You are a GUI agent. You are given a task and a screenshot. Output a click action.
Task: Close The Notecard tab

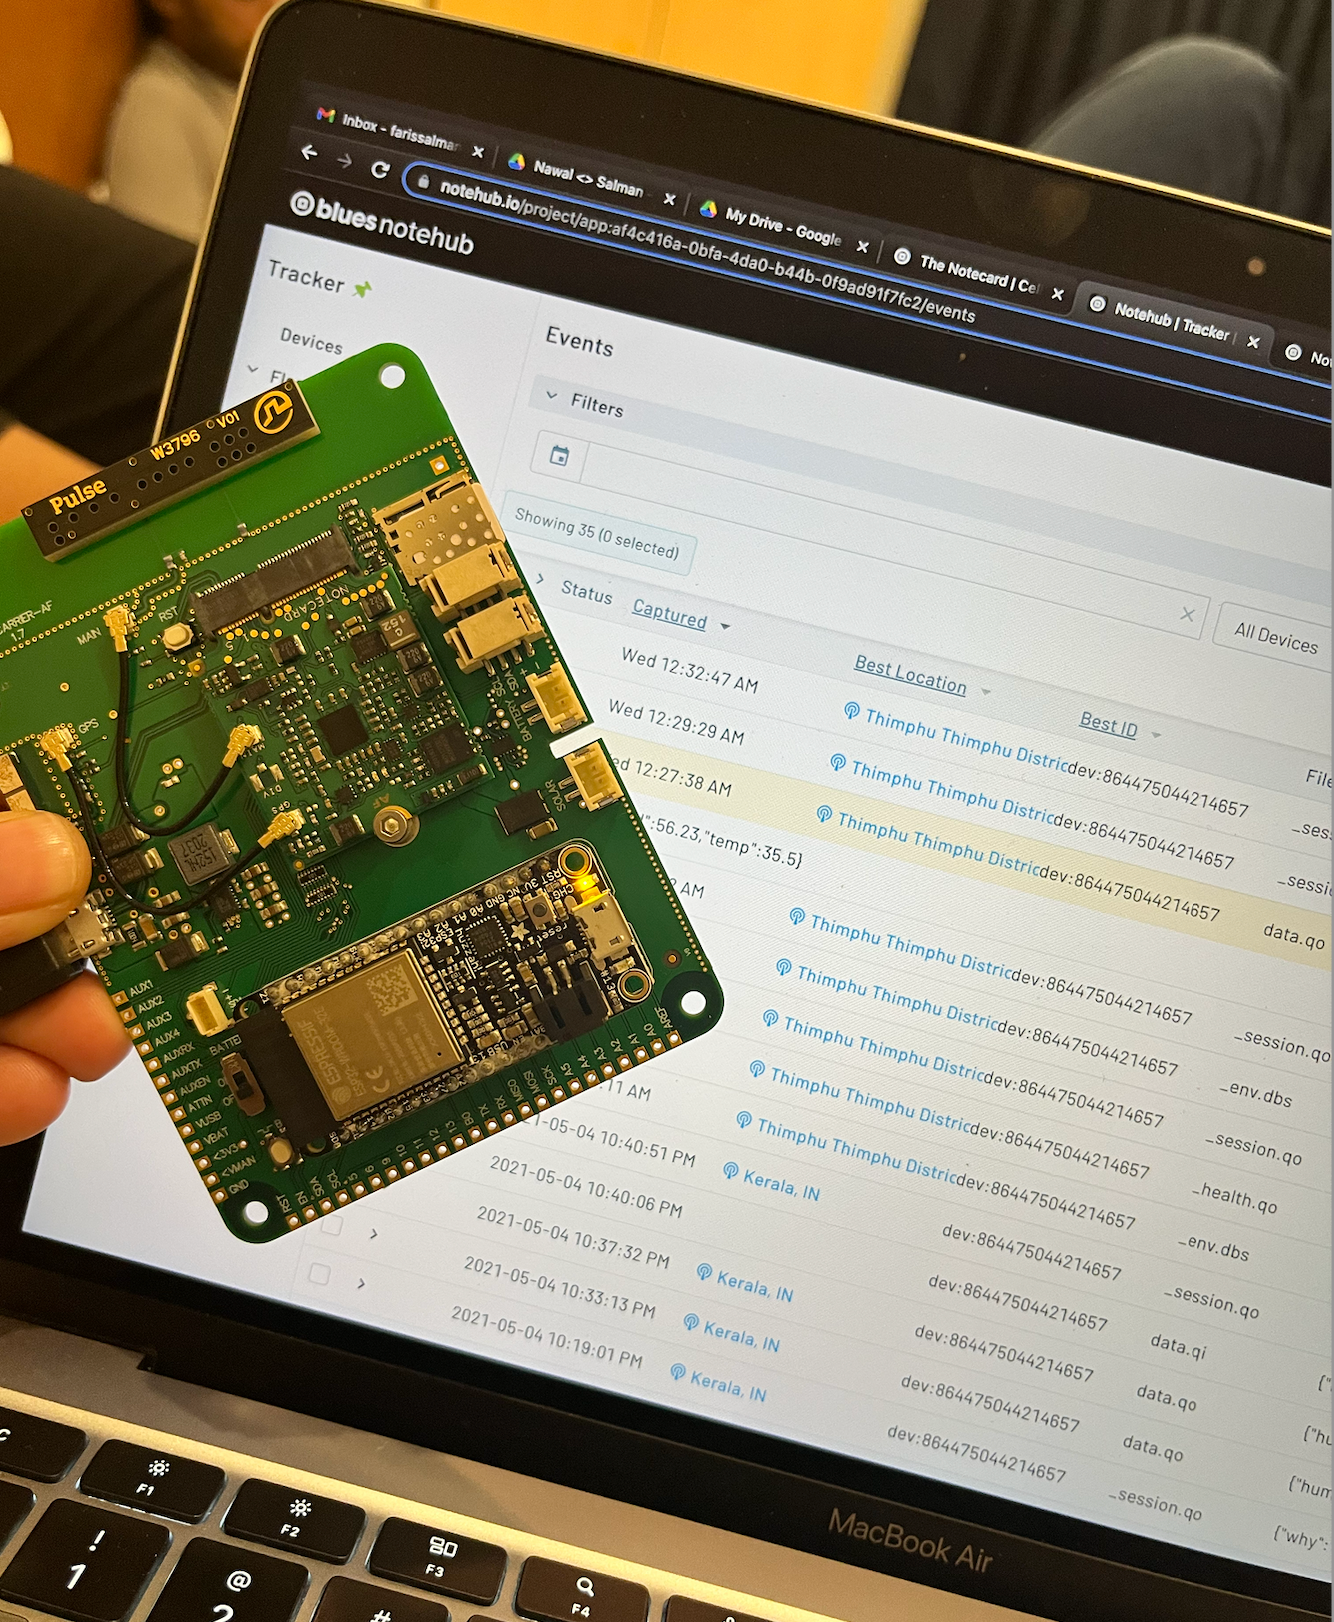pos(1057,294)
